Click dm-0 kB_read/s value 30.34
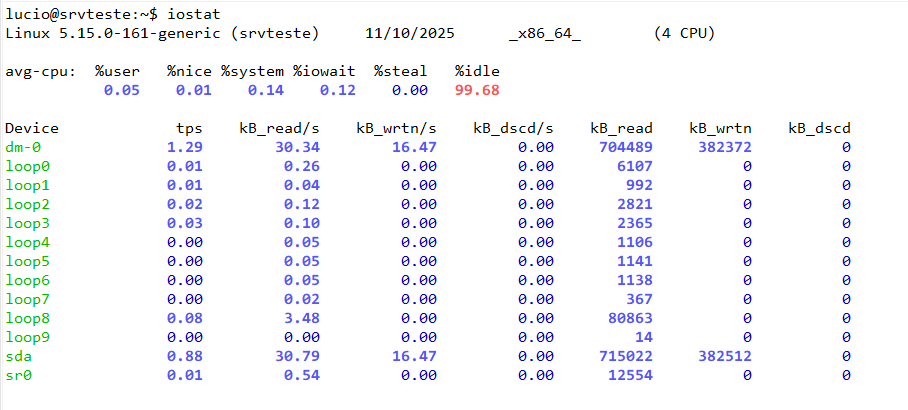The height and width of the screenshot is (410, 908). (297, 148)
